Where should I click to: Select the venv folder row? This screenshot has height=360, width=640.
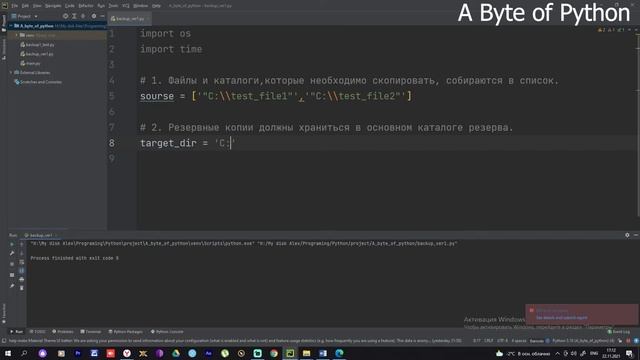click(57, 35)
